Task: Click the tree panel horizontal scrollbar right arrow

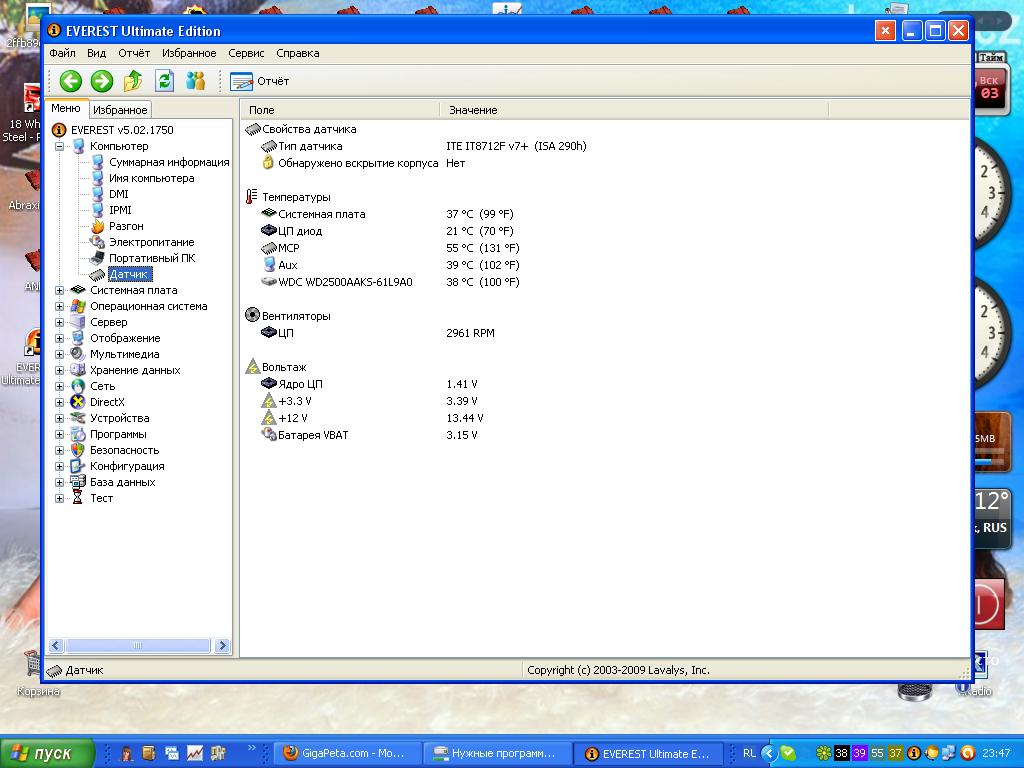Action: pos(222,646)
